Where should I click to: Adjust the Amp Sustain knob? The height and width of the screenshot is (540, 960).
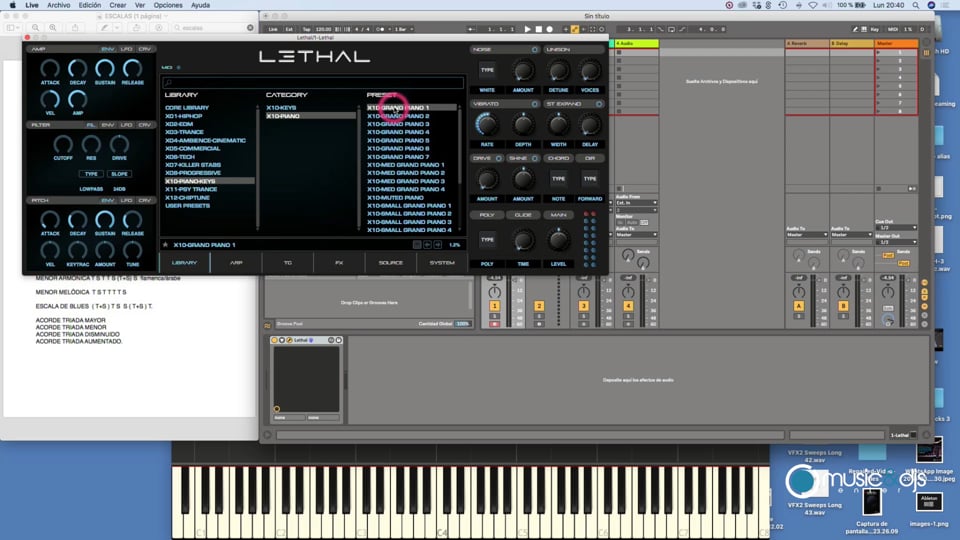click(105, 69)
